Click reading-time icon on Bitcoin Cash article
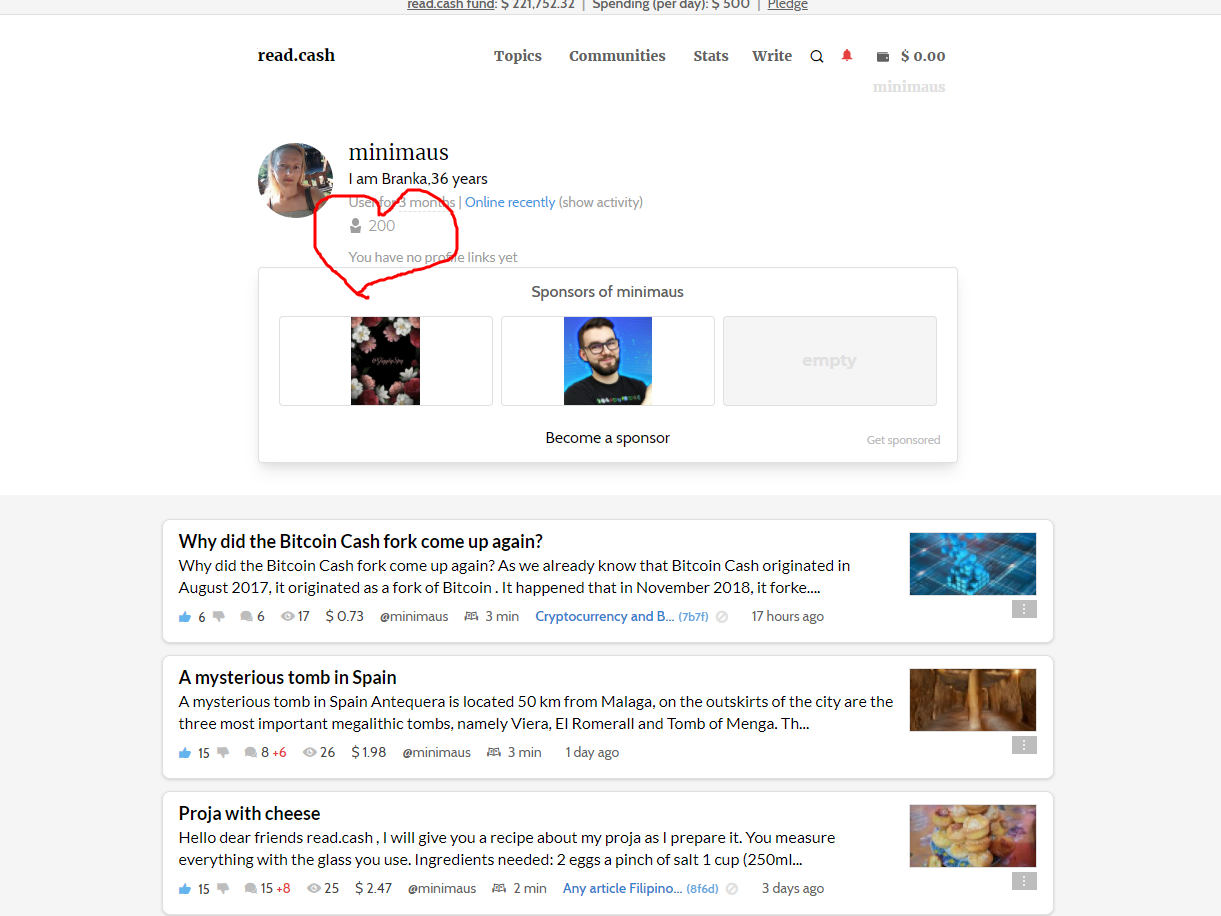 472,617
